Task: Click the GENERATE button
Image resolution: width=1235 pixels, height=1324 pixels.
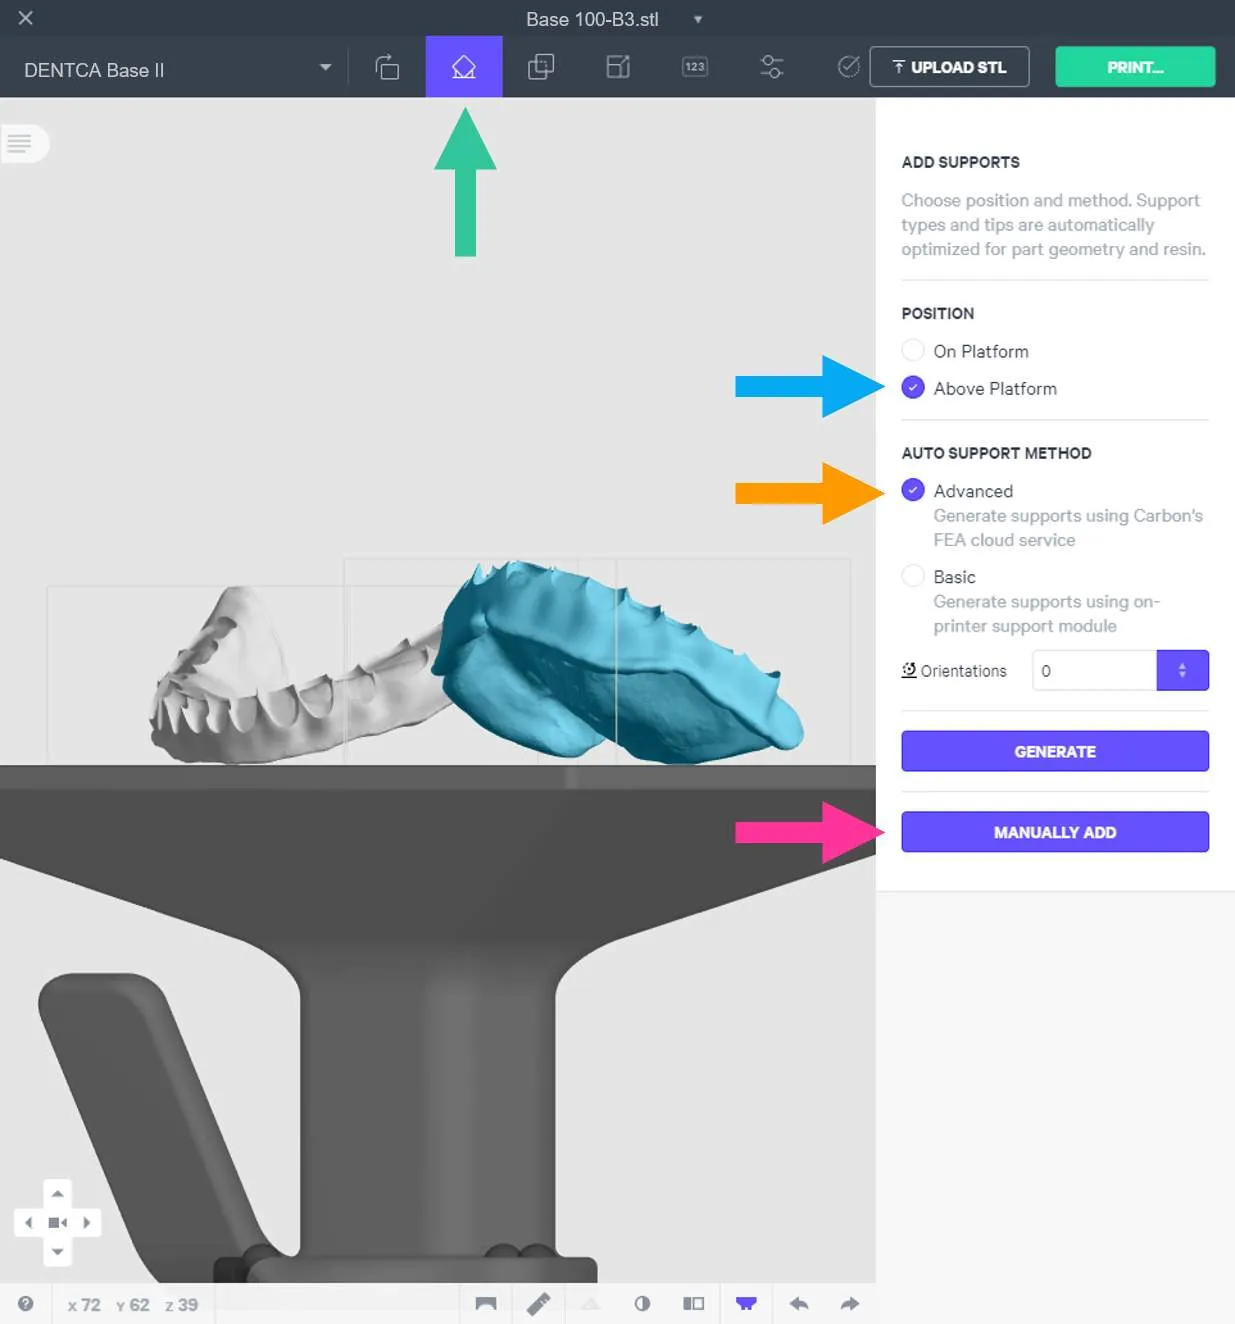Action: click(1055, 751)
